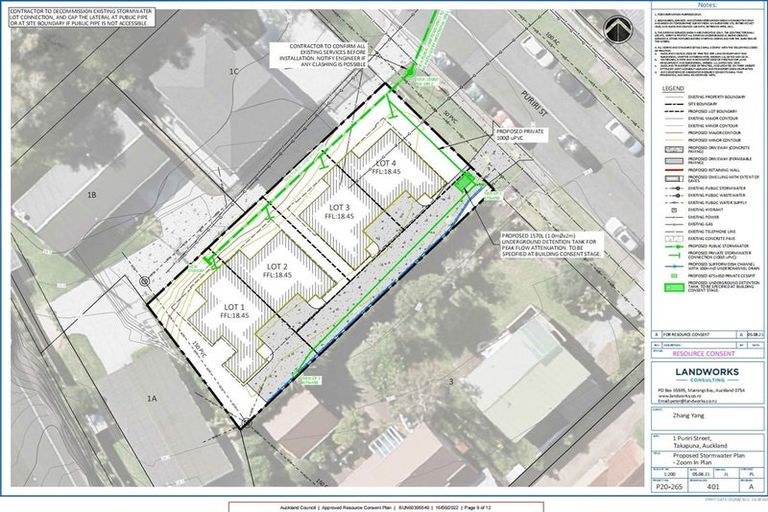Click the circular survey mark at left boundary
The width and height of the screenshot is (768, 512).
[x=145, y=281]
